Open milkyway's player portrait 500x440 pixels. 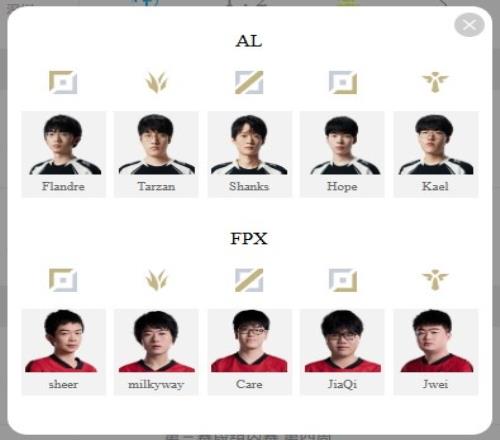(x=156, y=341)
